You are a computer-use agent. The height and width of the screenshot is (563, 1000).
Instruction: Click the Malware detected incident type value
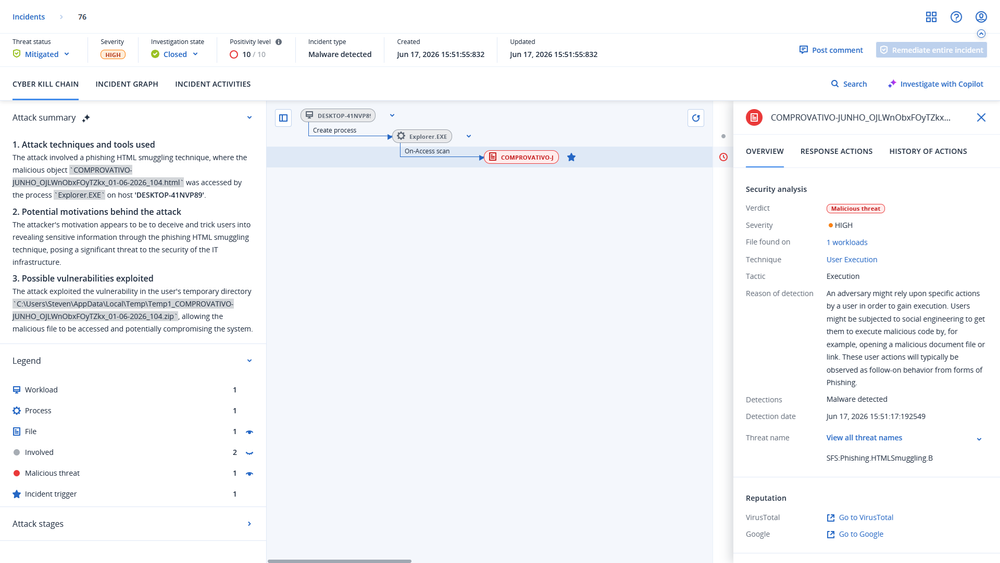(x=340, y=54)
